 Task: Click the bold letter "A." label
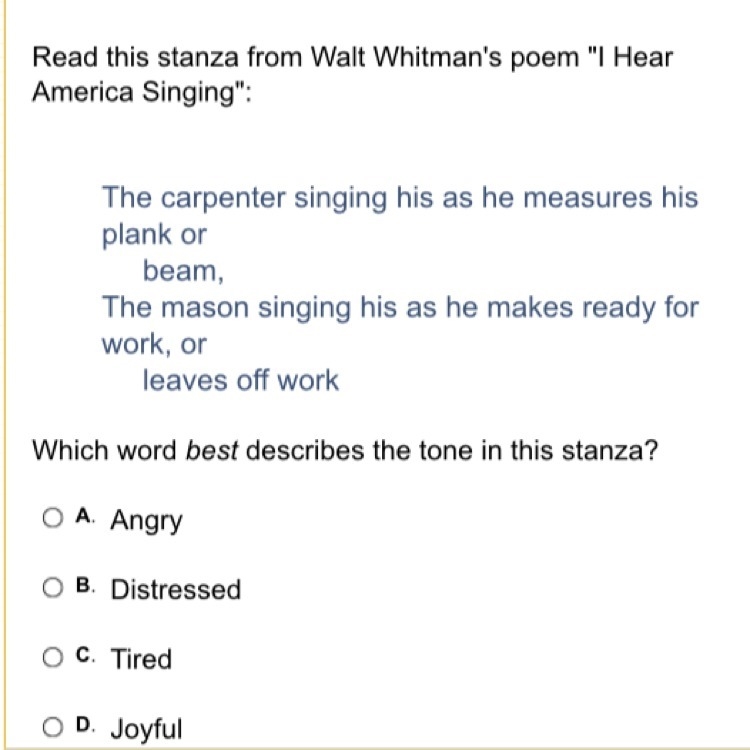86,516
